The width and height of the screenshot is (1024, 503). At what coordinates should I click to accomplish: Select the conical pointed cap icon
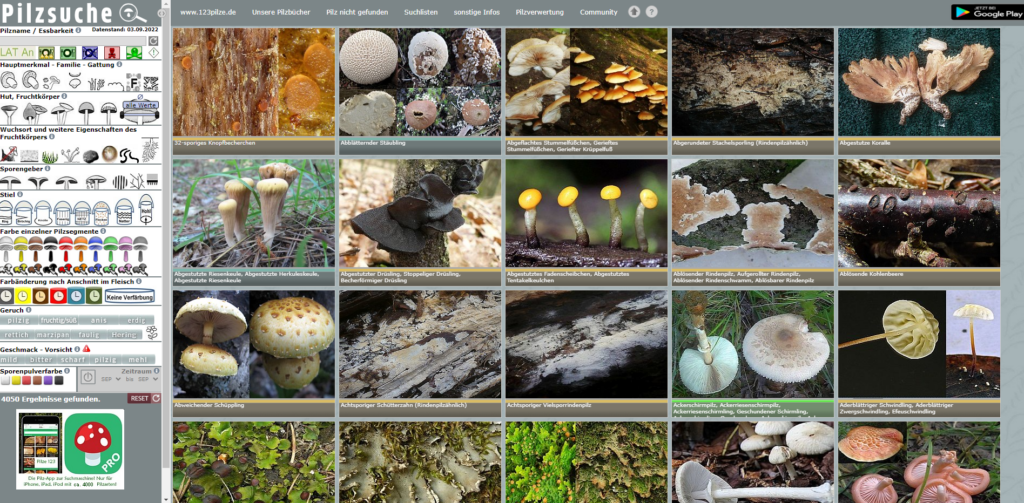tap(33, 113)
